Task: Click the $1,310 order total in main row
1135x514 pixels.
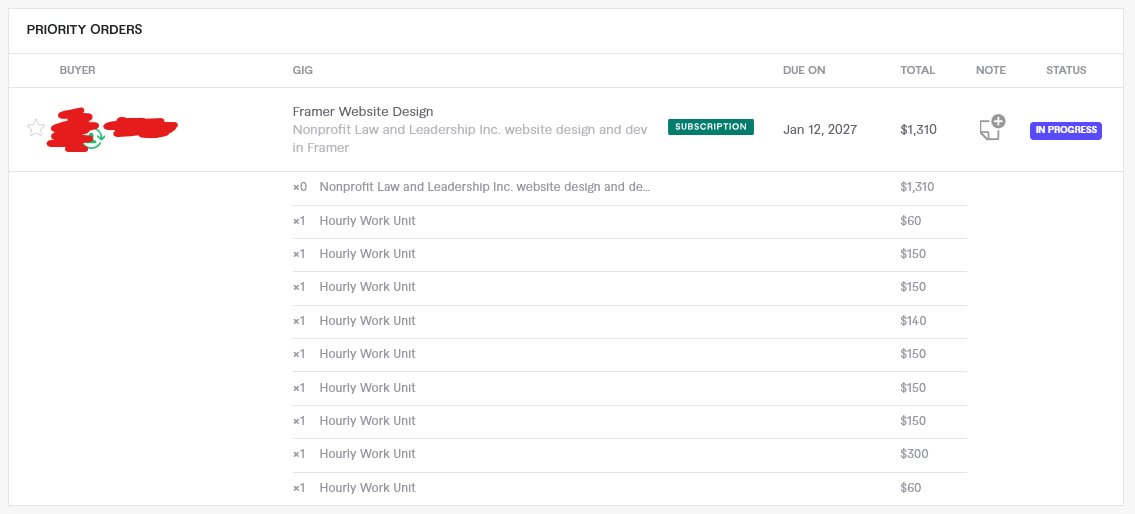Action: click(918, 130)
